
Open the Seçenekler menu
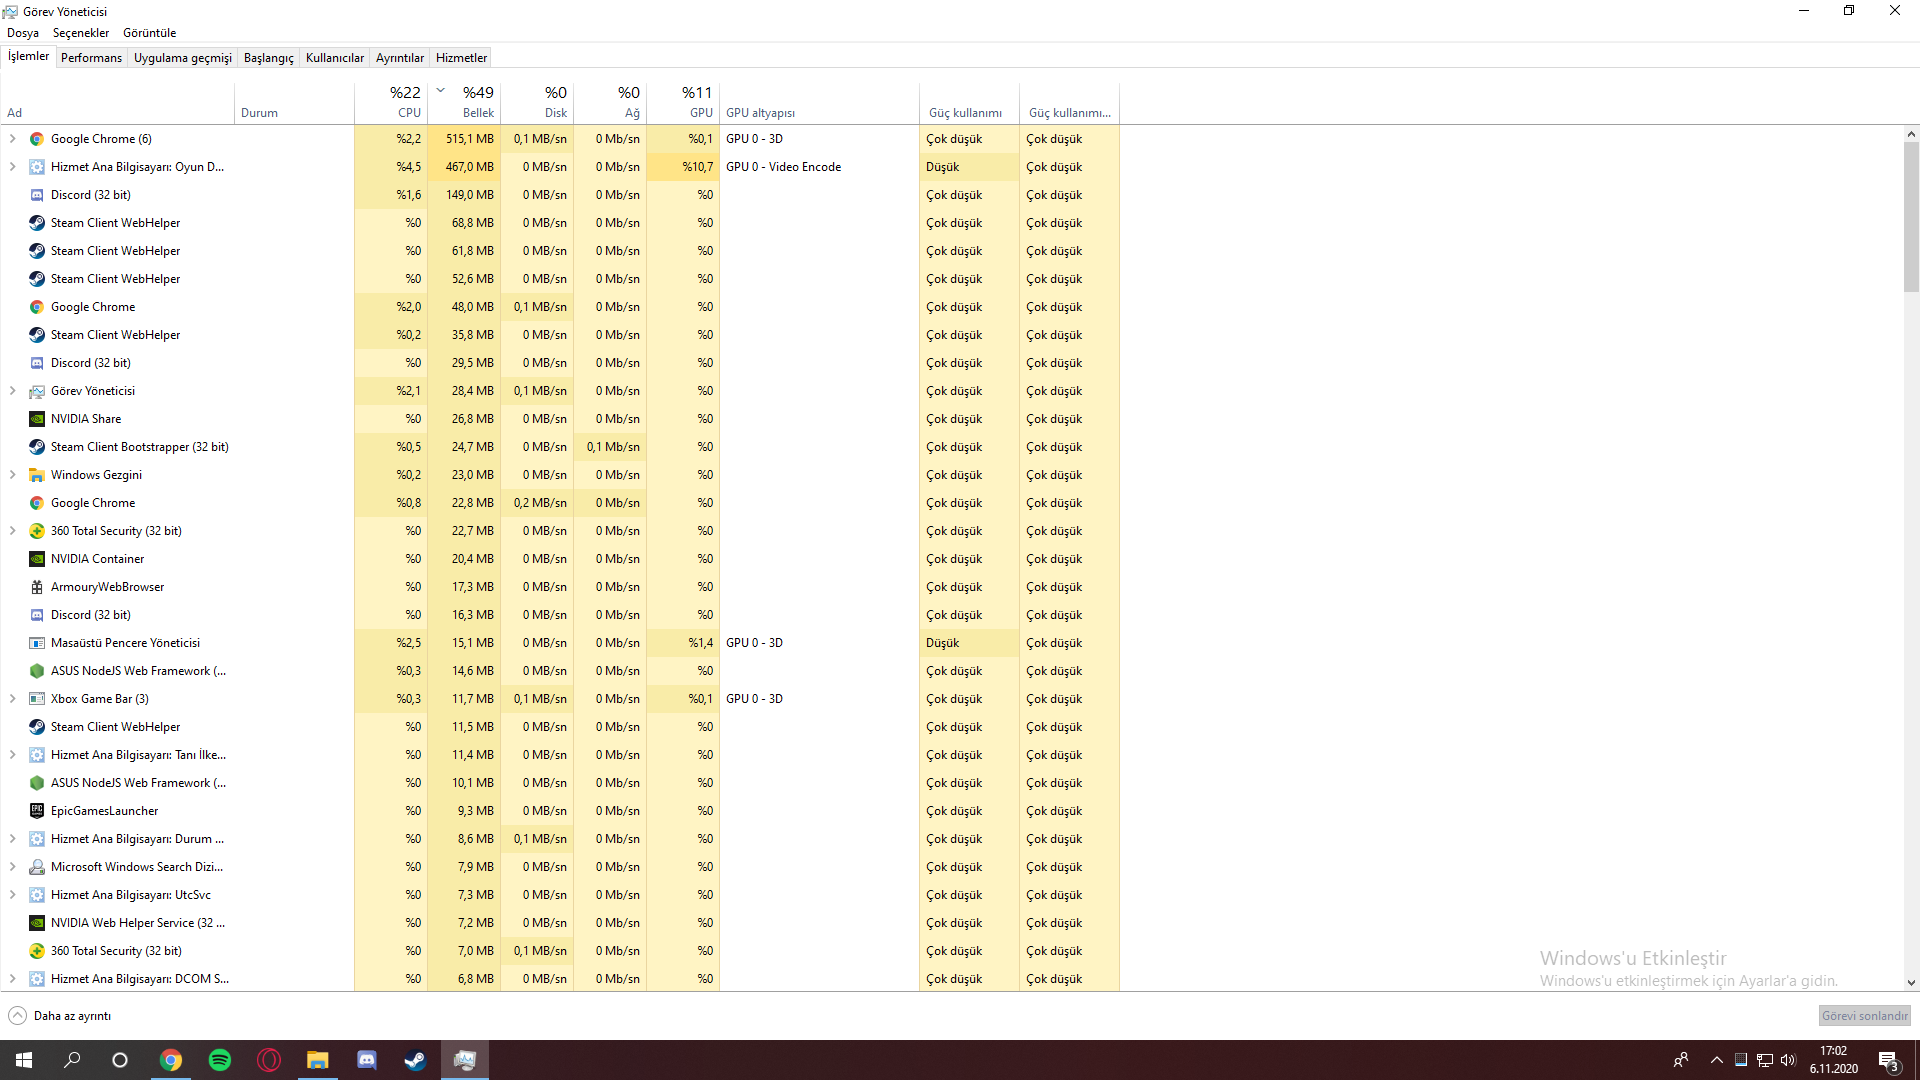pos(81,33)
